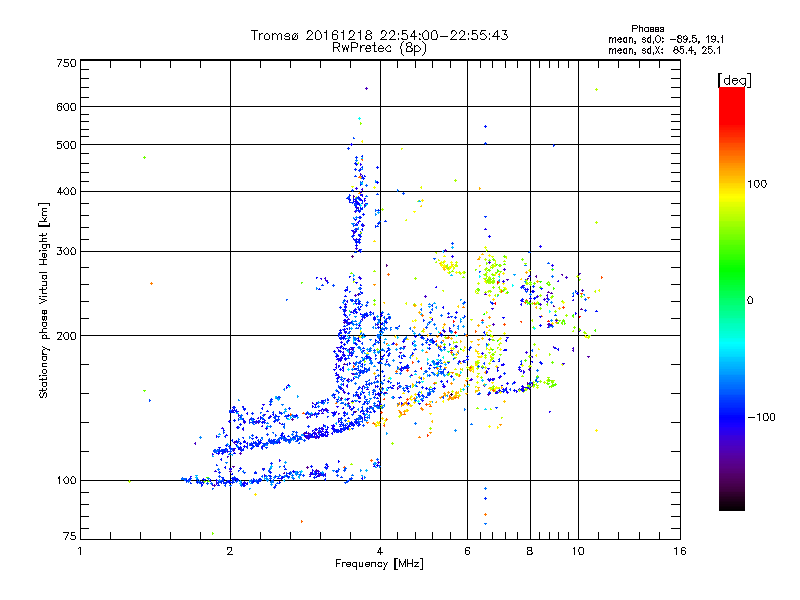This screenshot has width=800, height=600.
Task: Click the x-axis tick label '1'
Action: 80,551
